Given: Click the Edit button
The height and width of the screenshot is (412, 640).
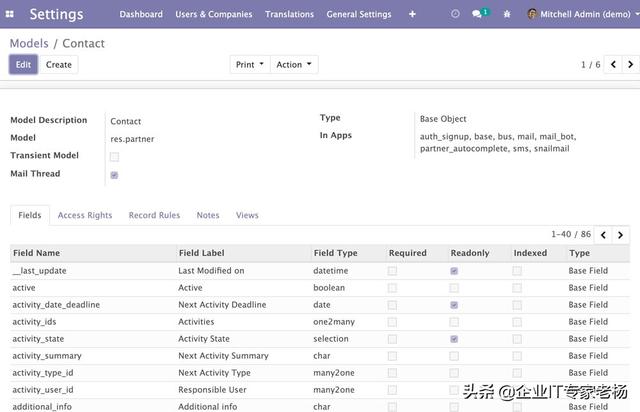Looking at the screenshot, I should 23,65.
